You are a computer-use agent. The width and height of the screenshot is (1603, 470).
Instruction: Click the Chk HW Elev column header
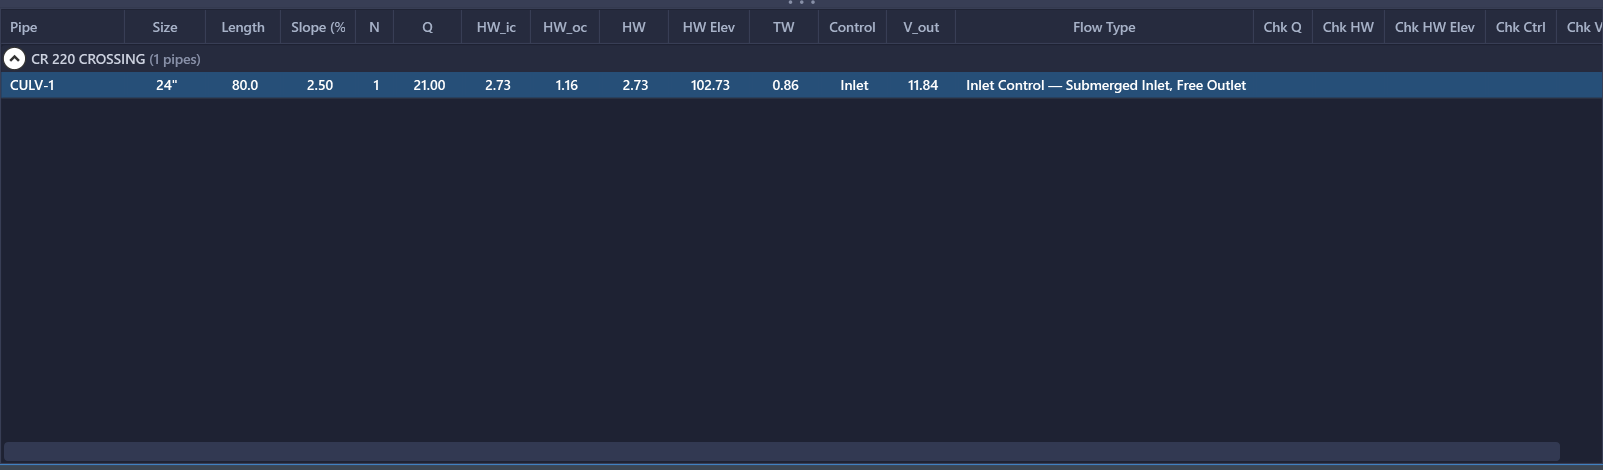tap(1434, 27)
